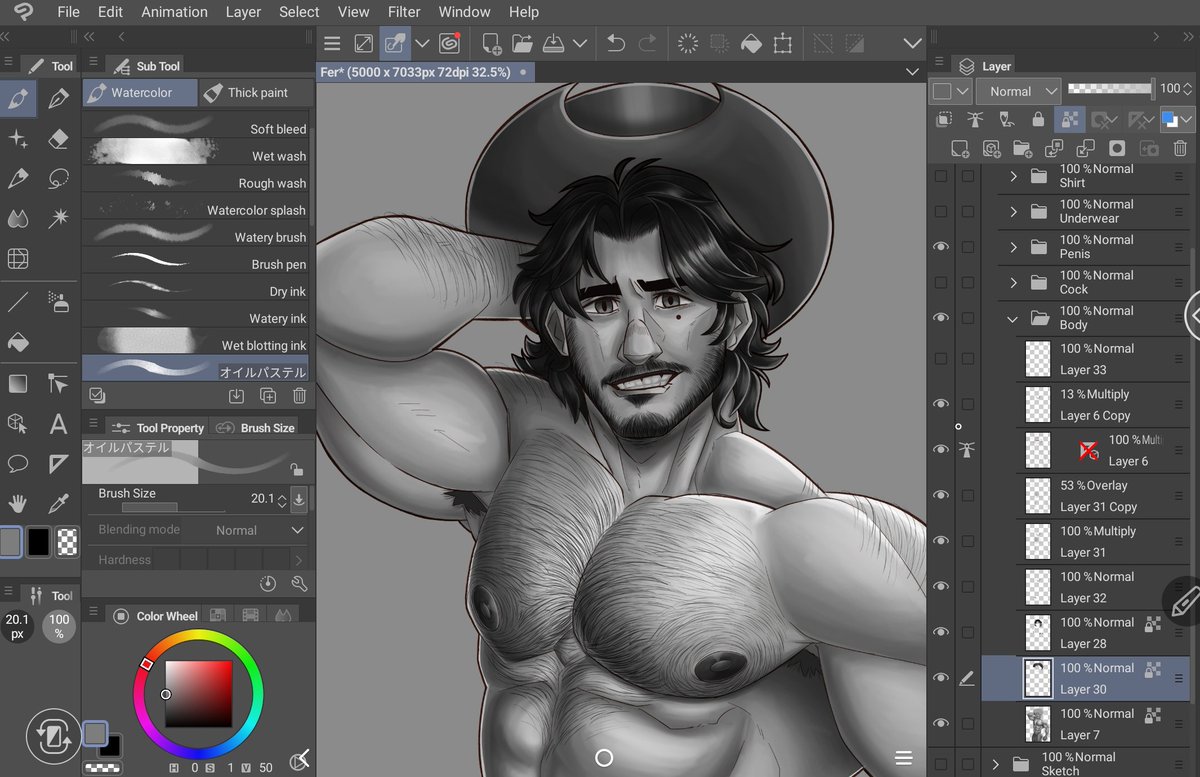Clear selection content with spinner icon
Viewport: 1200px width, 777px height.
coord(688,43)
